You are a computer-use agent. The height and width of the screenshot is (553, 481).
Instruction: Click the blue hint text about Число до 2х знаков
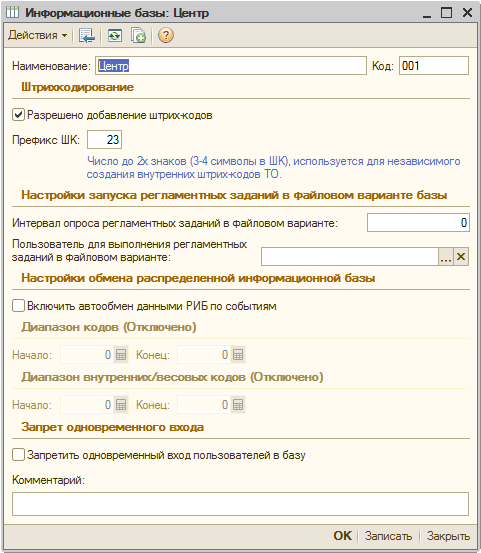[274, 168]
